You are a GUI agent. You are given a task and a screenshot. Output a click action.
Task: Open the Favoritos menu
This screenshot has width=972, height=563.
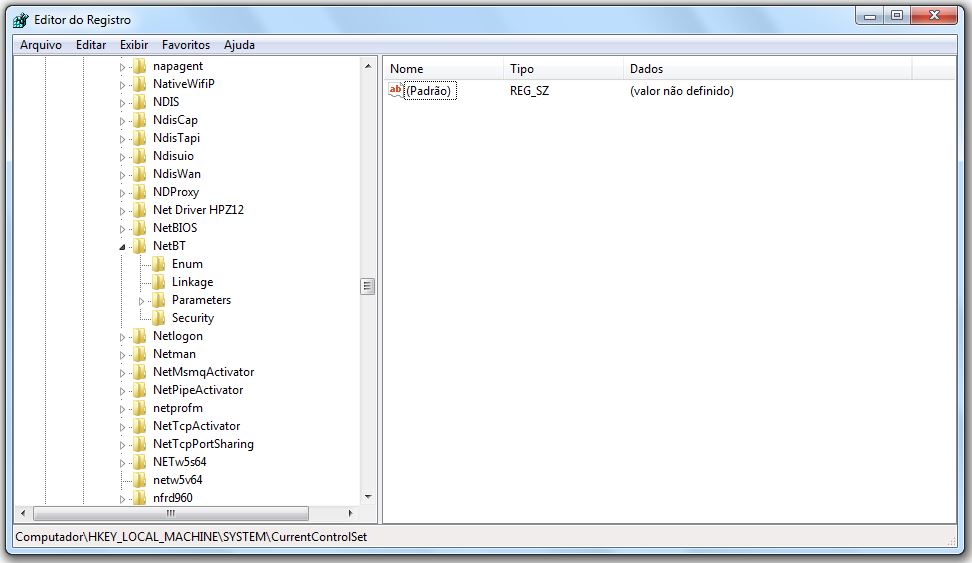point(186,45)
